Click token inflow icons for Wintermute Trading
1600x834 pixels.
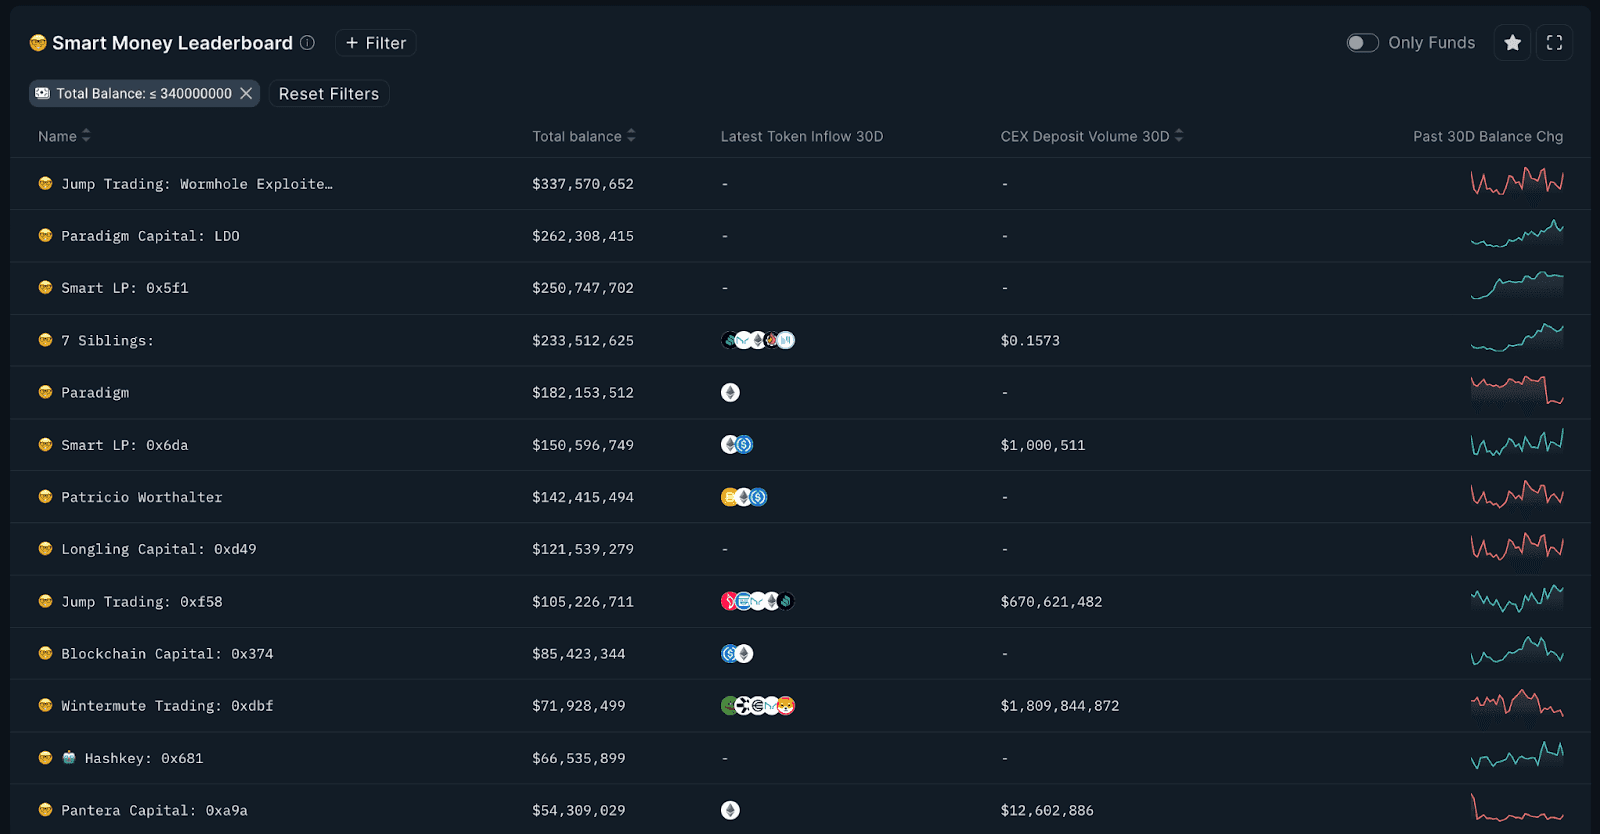[x=758, y=706]
